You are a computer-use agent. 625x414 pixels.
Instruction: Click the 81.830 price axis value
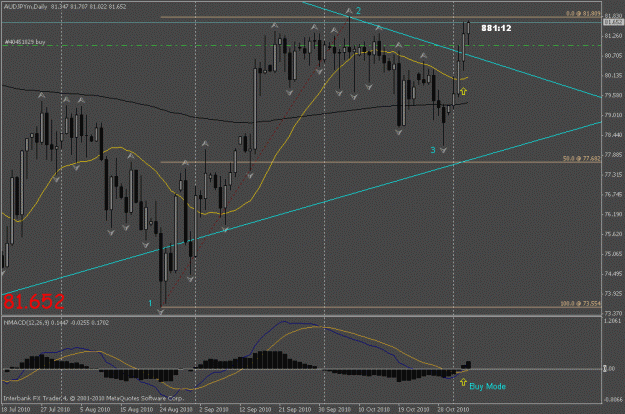pos(614,16)
